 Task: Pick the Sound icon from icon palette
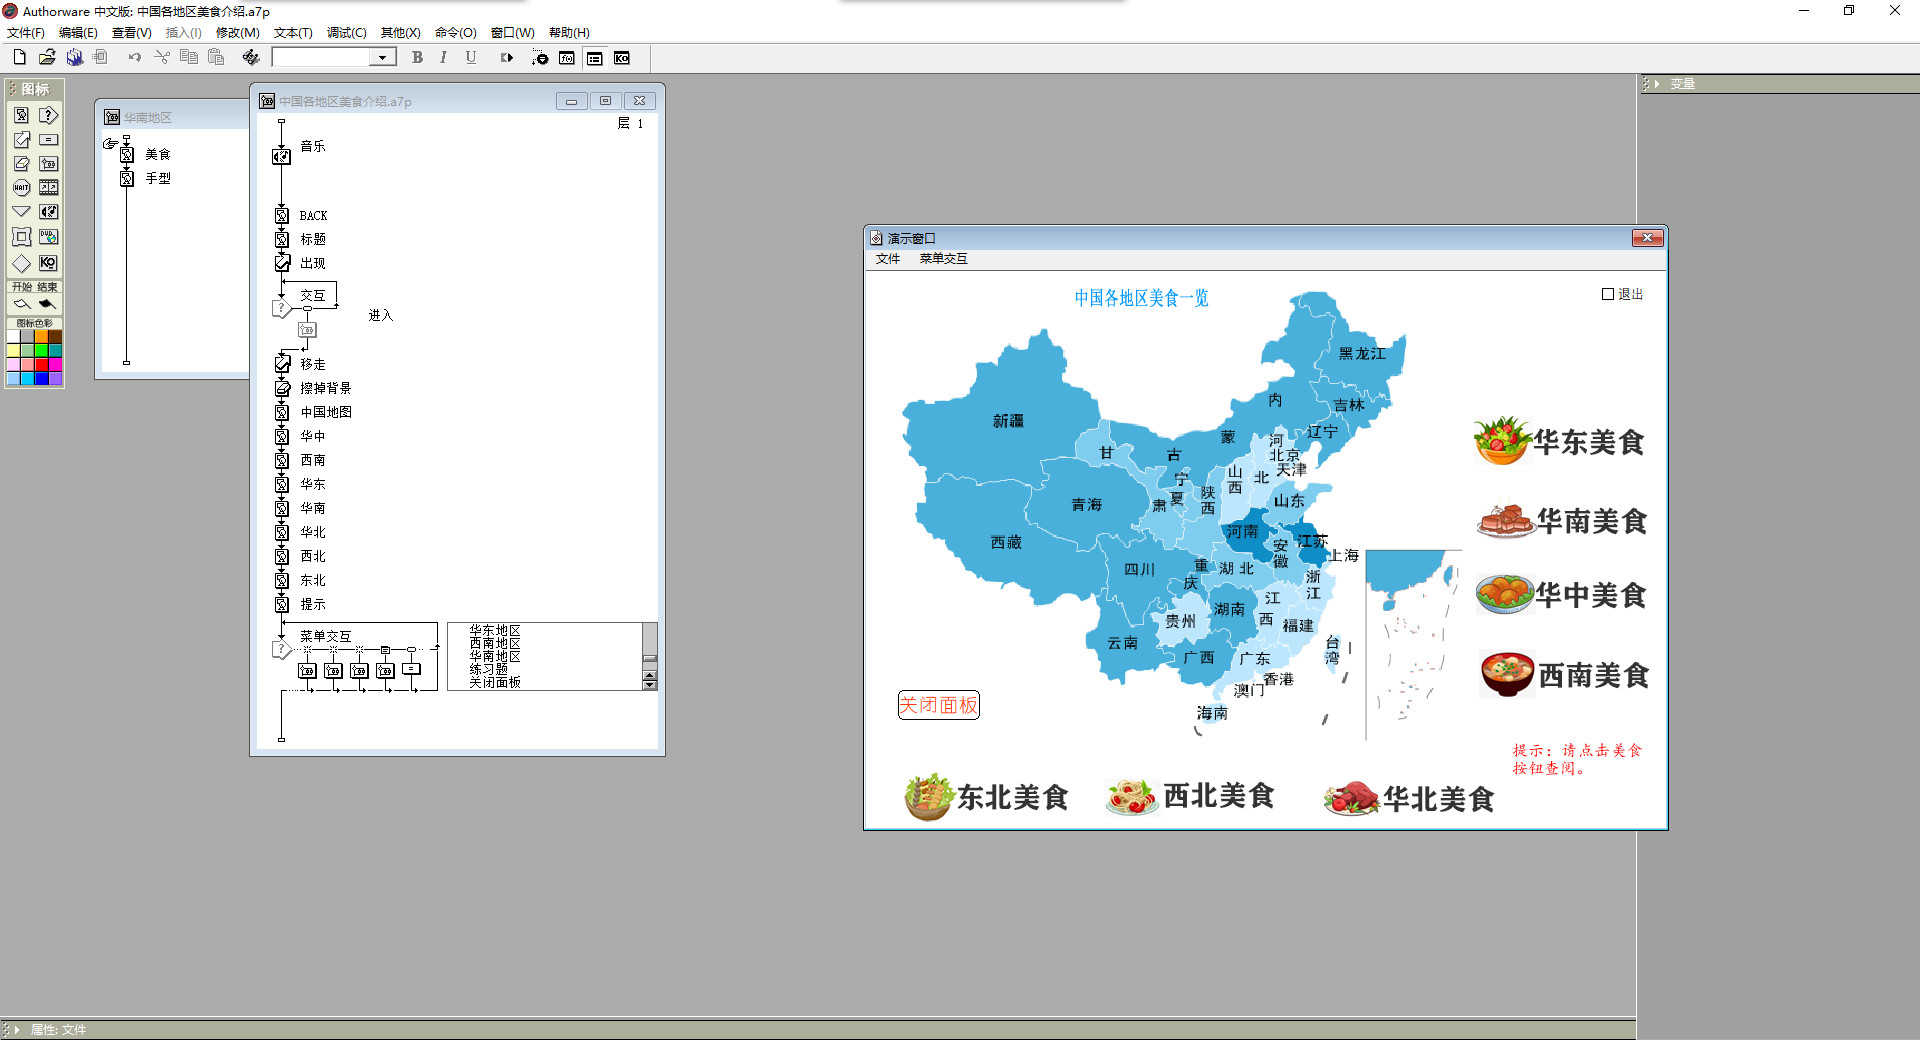pos(48,212)
